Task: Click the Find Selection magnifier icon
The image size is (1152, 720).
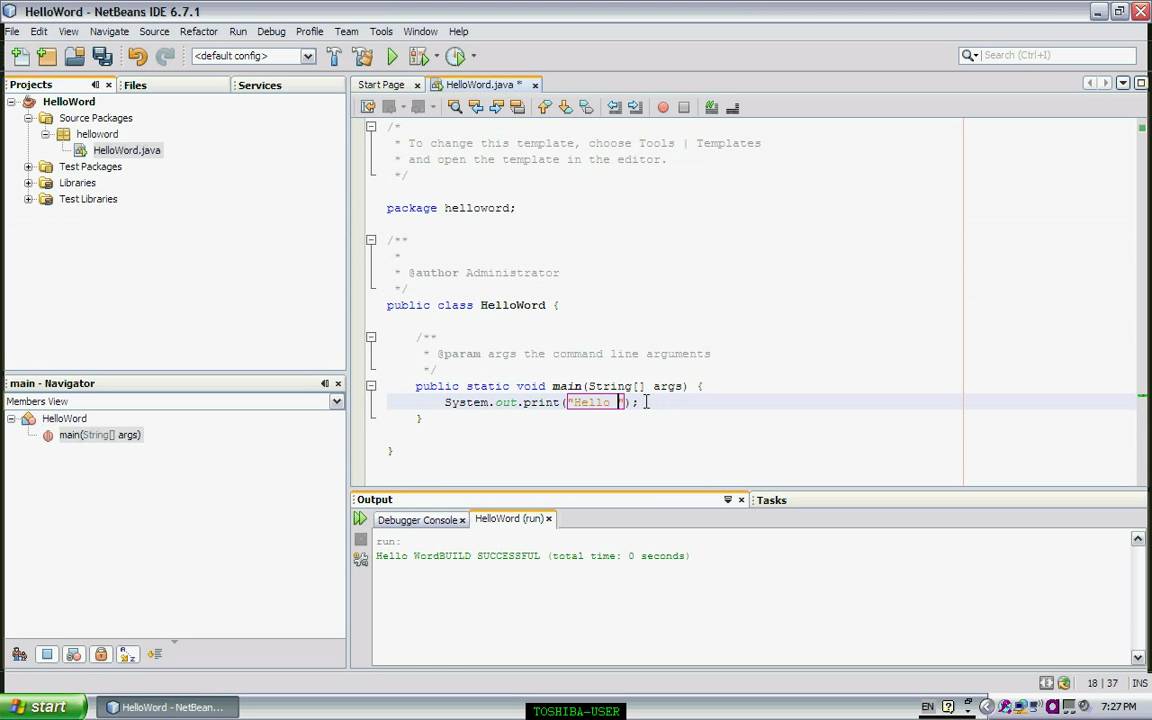Action: tap(455, 107)
